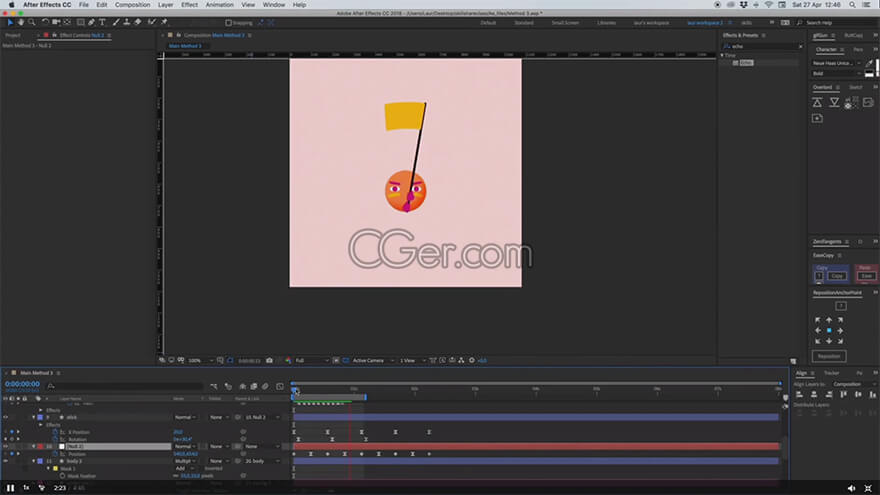Collapse the body 3 layer twirl arrow

click(34, 461)
